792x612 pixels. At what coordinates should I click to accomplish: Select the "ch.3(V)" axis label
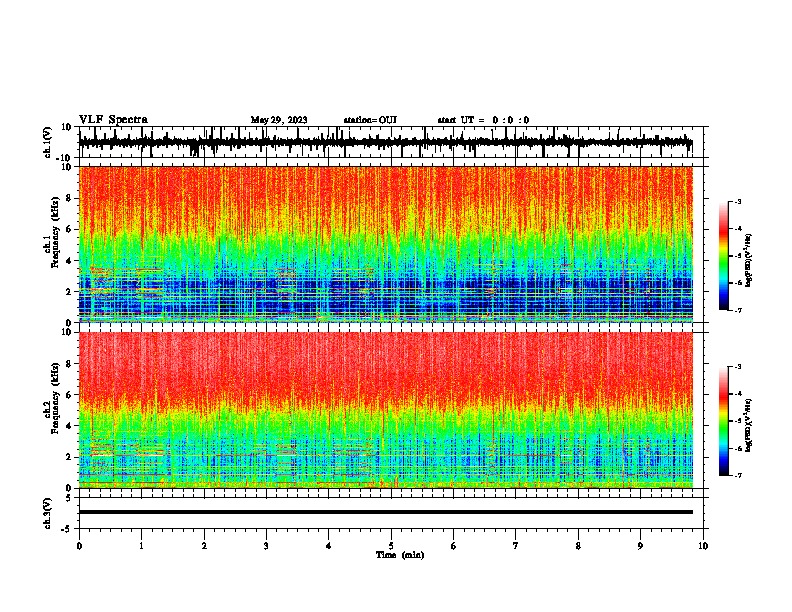click(x=48, y=514)
